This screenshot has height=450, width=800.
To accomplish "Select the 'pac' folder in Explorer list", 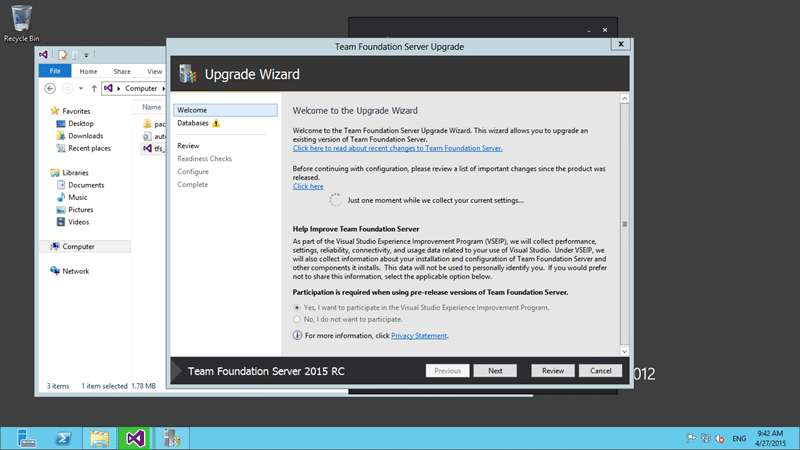I will point(154,124).
